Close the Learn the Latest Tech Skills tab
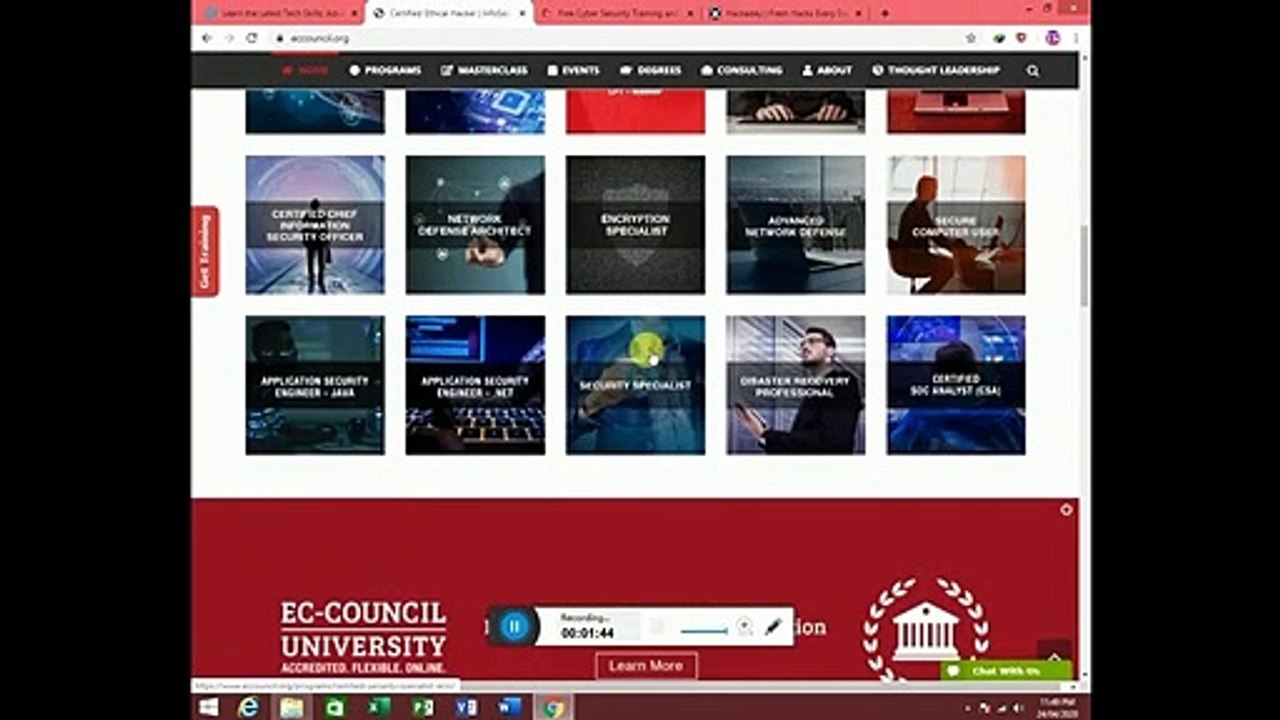1280x720 pixels. (x=353, y=13)
